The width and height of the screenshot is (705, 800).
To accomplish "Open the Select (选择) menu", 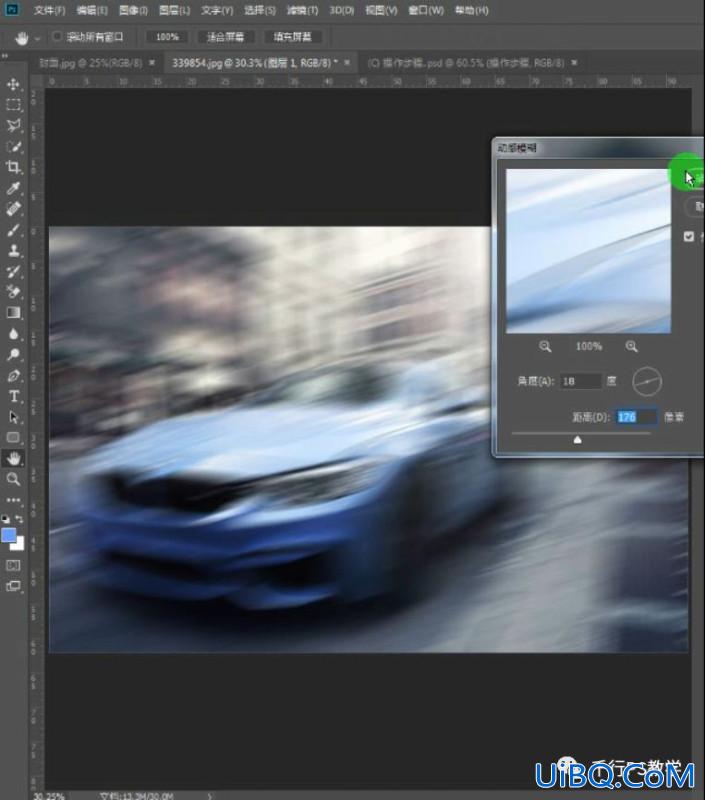I will pyautogui.click(x=260, y=10).
